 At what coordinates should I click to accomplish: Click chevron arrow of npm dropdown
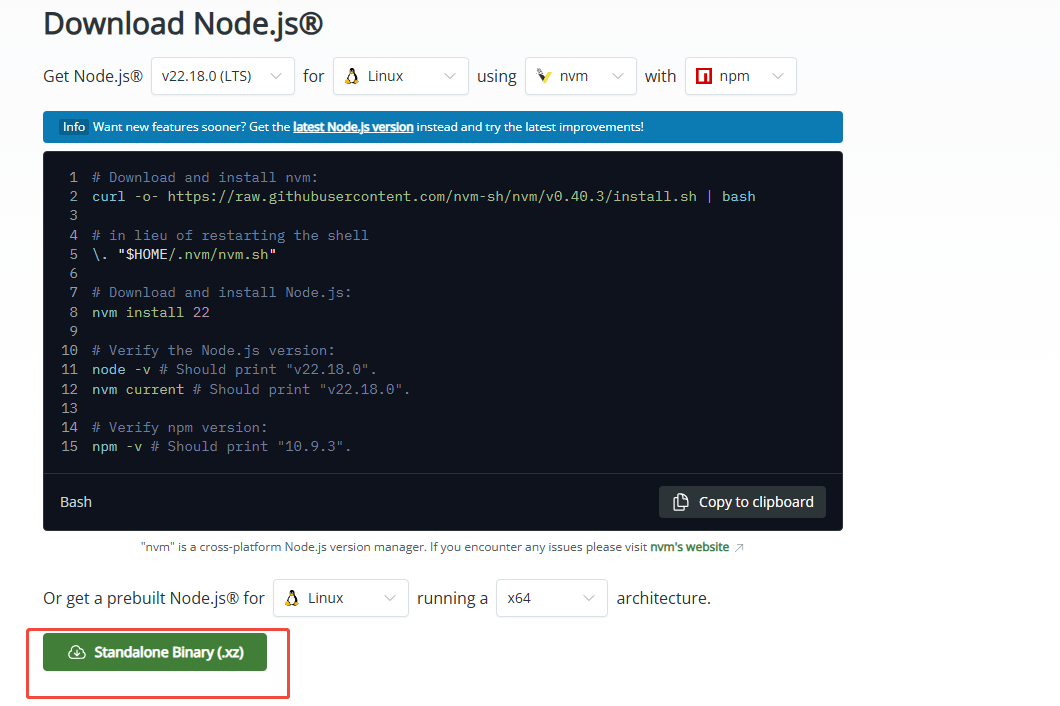click(778, 76)
